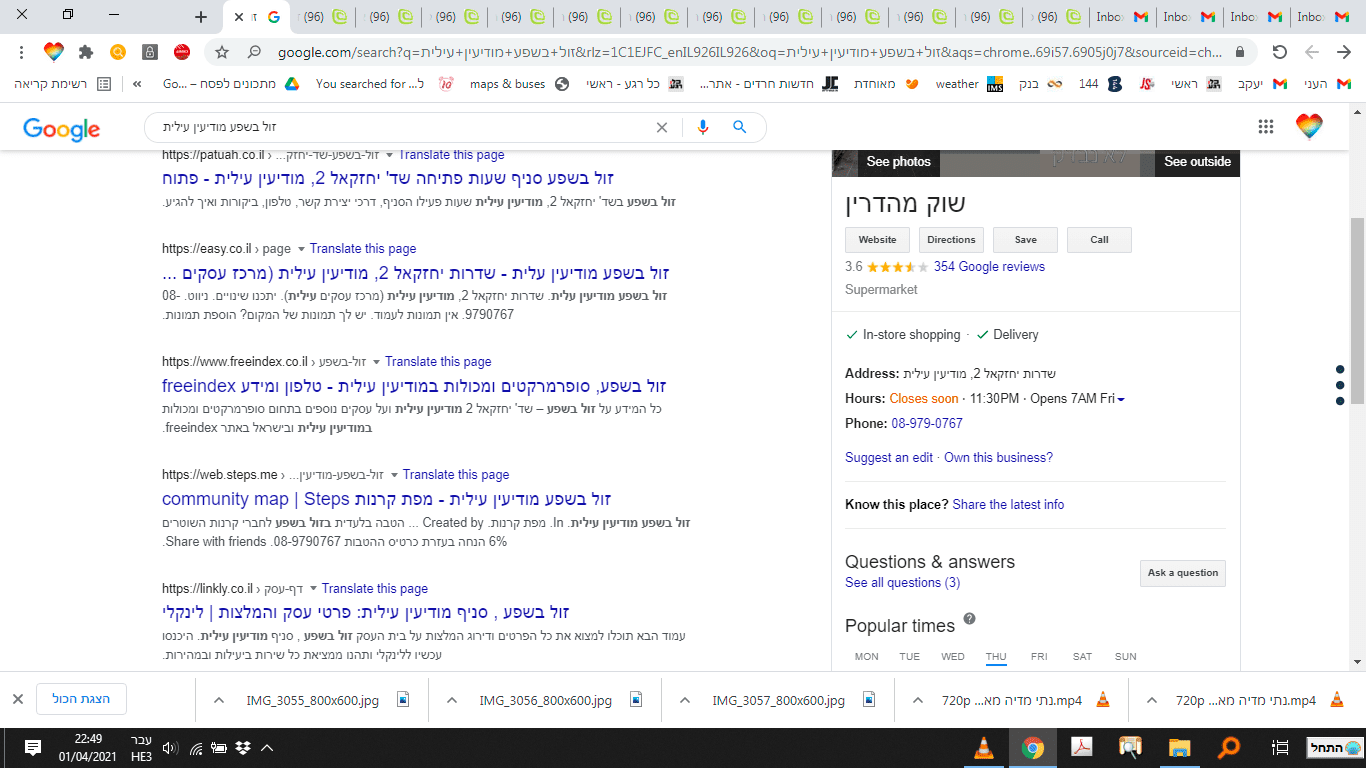Click See outside on the business panel
Screen dimensions: 1366x768
pyautogui.click(x=1197, y=162)
